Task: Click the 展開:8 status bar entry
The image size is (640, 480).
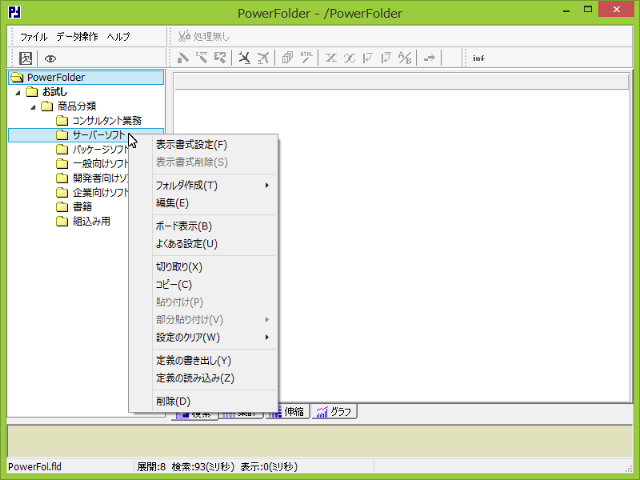Action: (151, 467)
